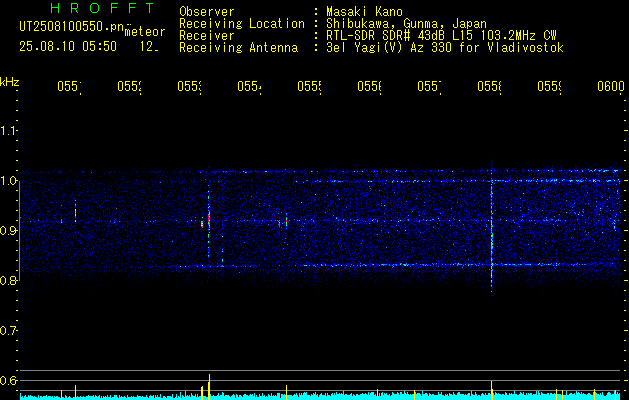Click the kHz axis unit label
This screenshot has height=400, width=629.
[9, 82]
